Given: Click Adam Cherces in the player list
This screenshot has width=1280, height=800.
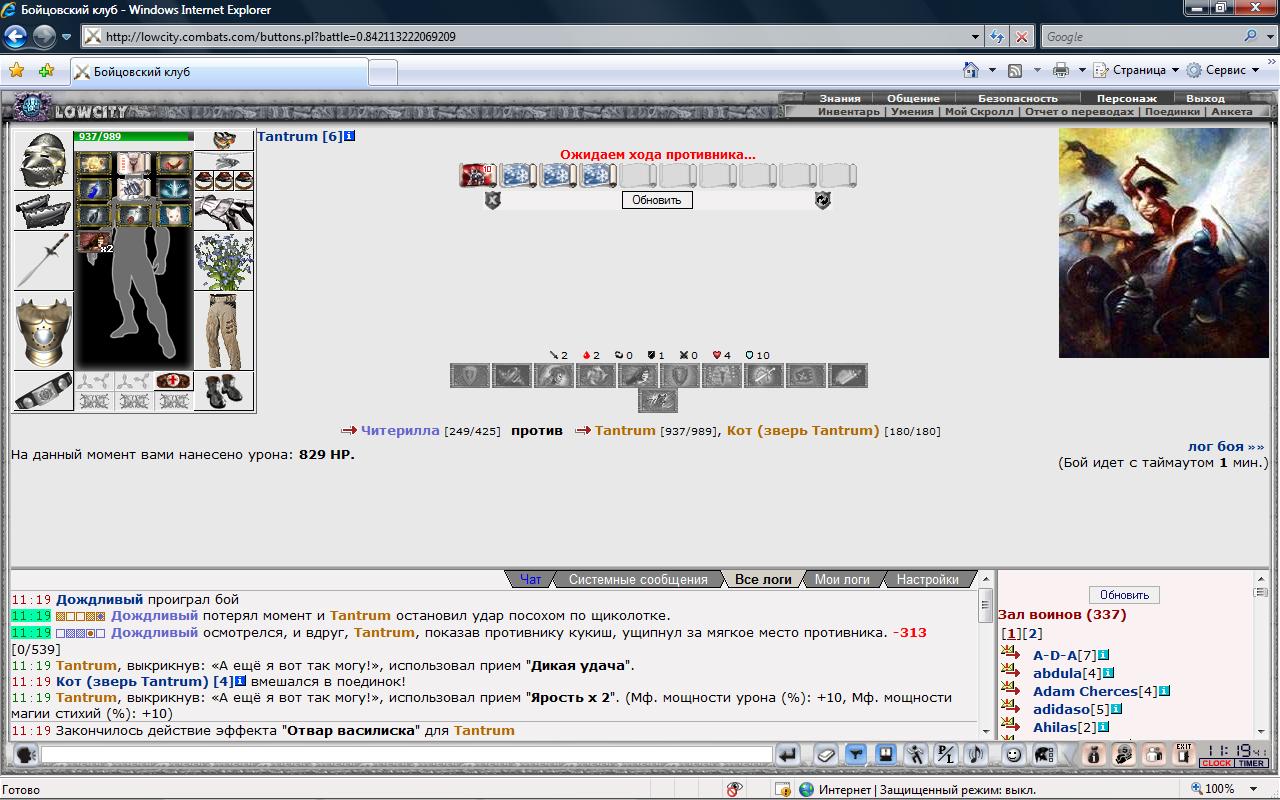Looking at the screenshot, I should click(1085, 691).
